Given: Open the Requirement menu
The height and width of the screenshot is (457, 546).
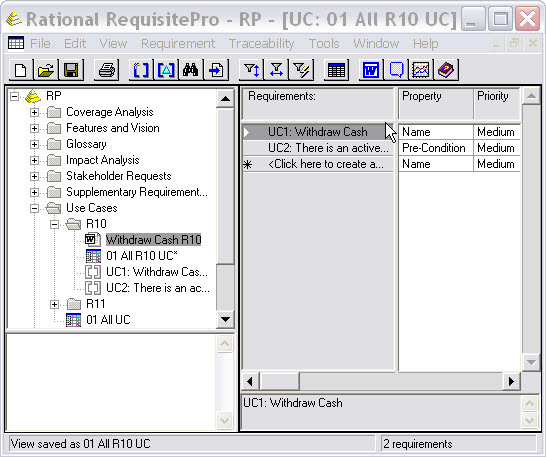Looking at the screenshot, I should (x=178, y=44).
